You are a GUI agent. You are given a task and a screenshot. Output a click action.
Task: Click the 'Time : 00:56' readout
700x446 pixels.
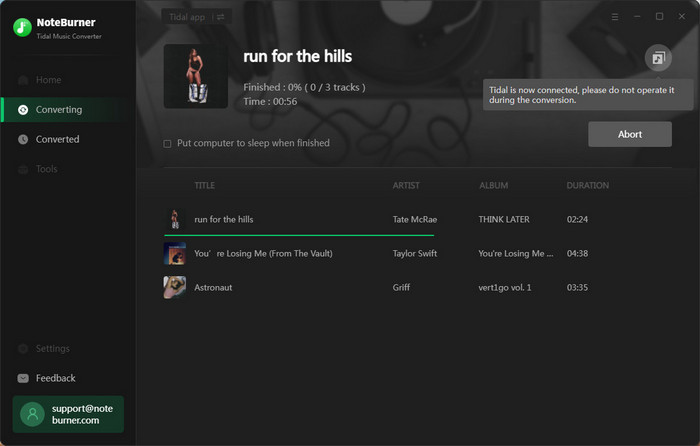(270, 102)
